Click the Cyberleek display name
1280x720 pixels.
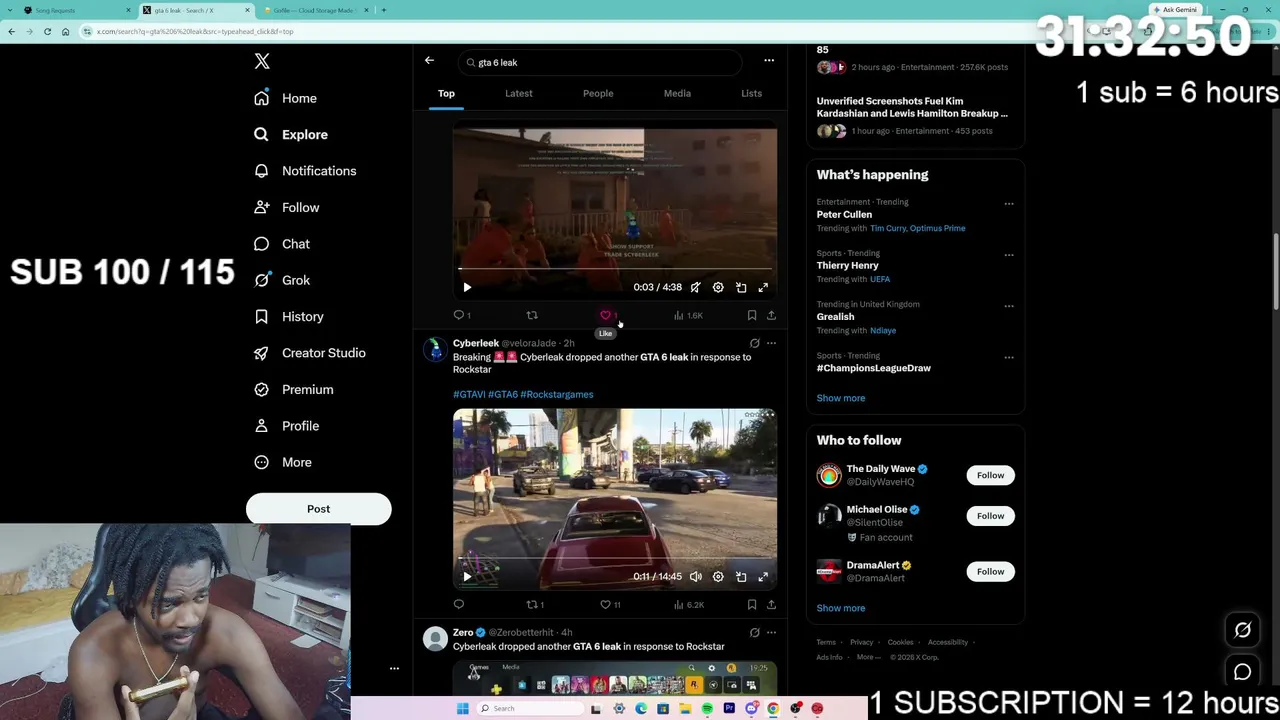[475, 343]
